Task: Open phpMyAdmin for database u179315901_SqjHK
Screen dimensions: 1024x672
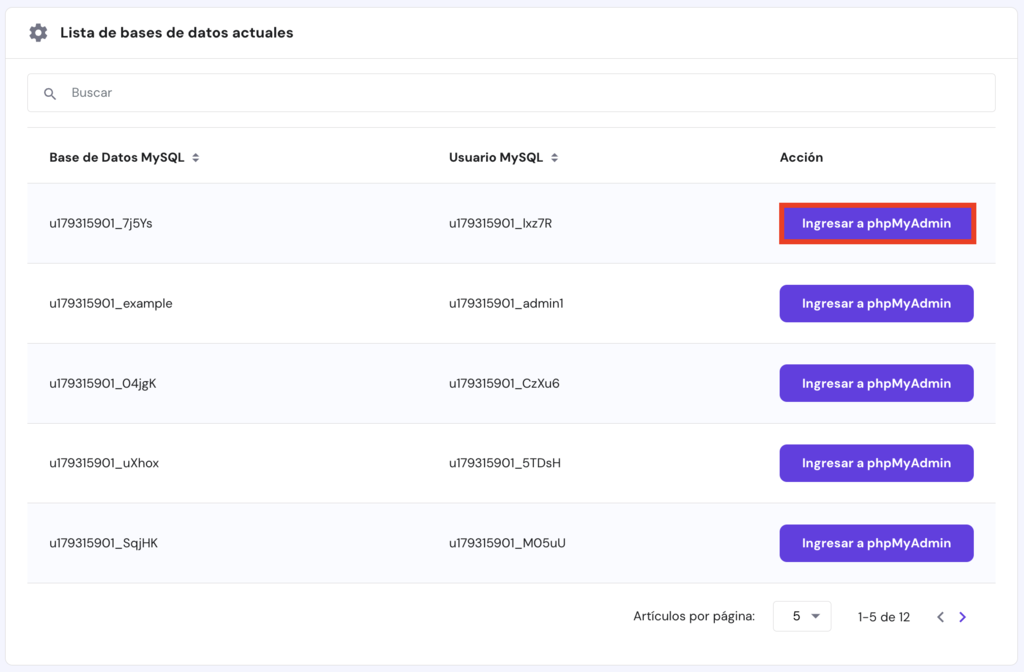Action: (876, 543)
